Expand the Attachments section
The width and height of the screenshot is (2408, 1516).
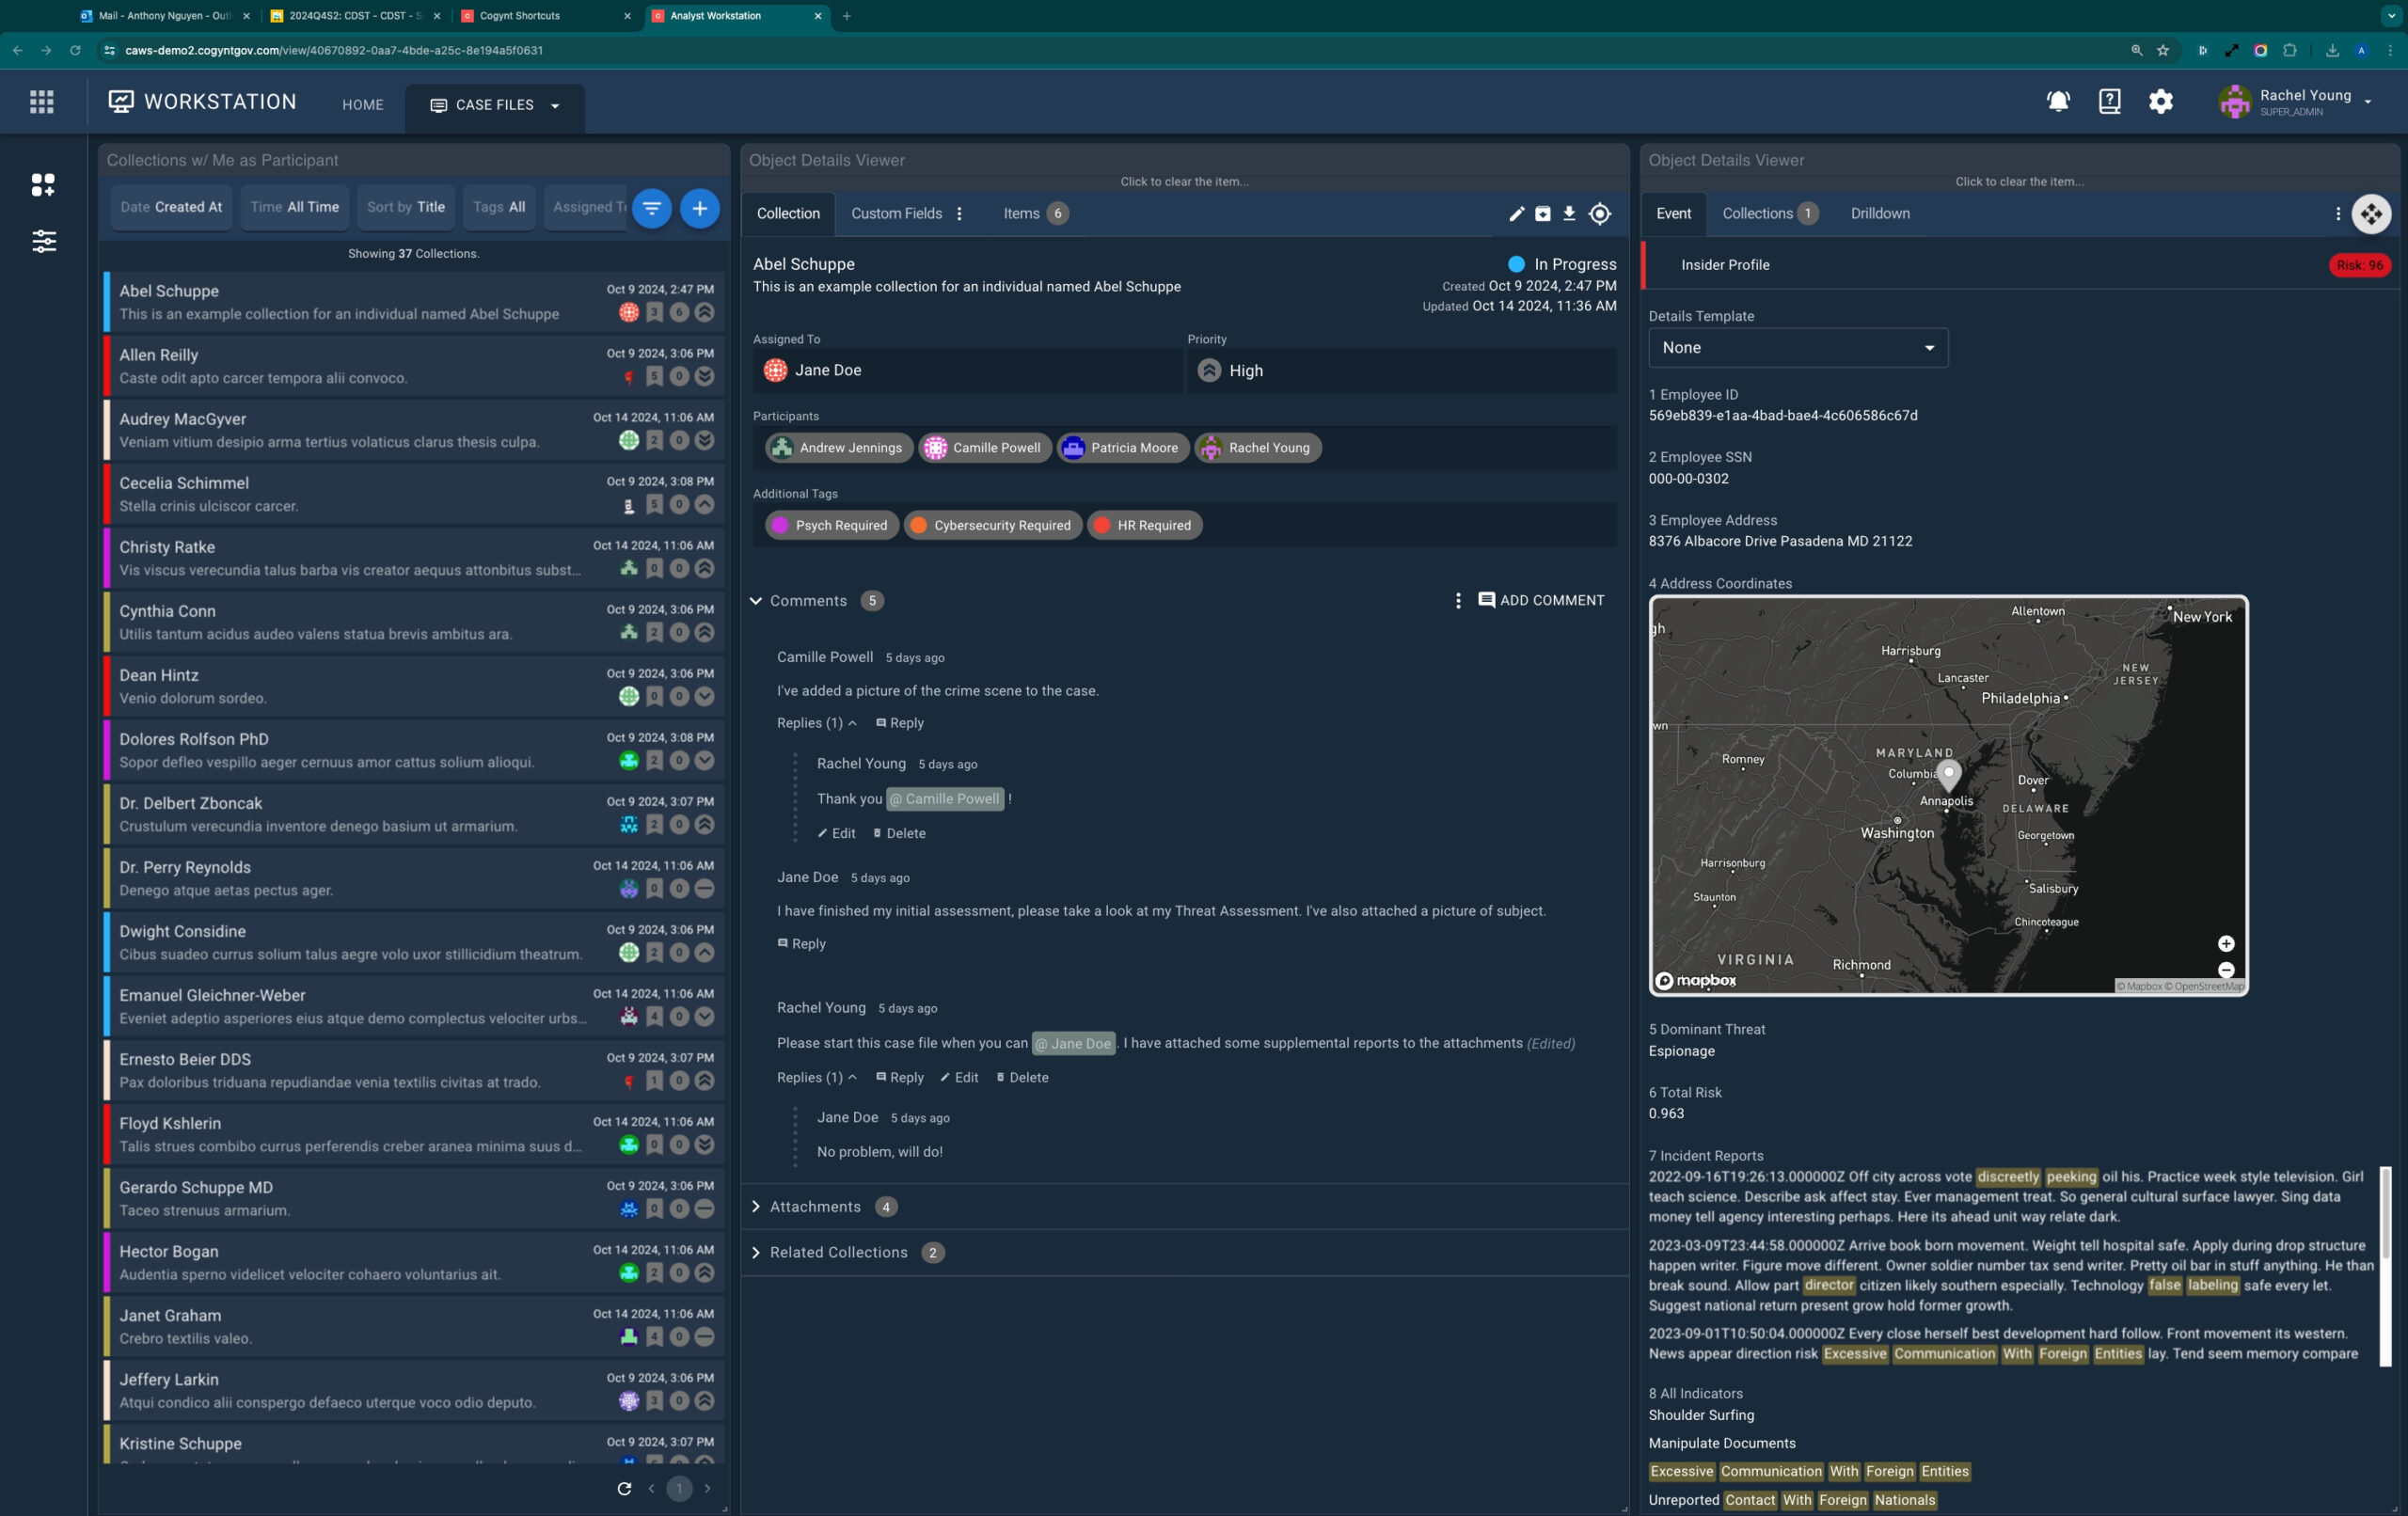click(x=756, y=1207)
